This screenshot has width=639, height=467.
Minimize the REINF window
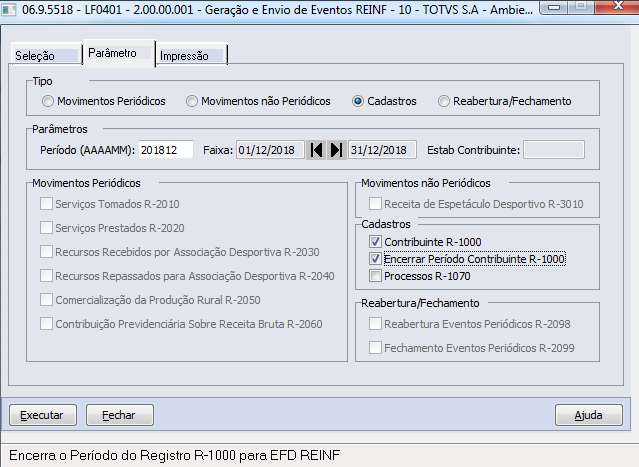(553, 7)
